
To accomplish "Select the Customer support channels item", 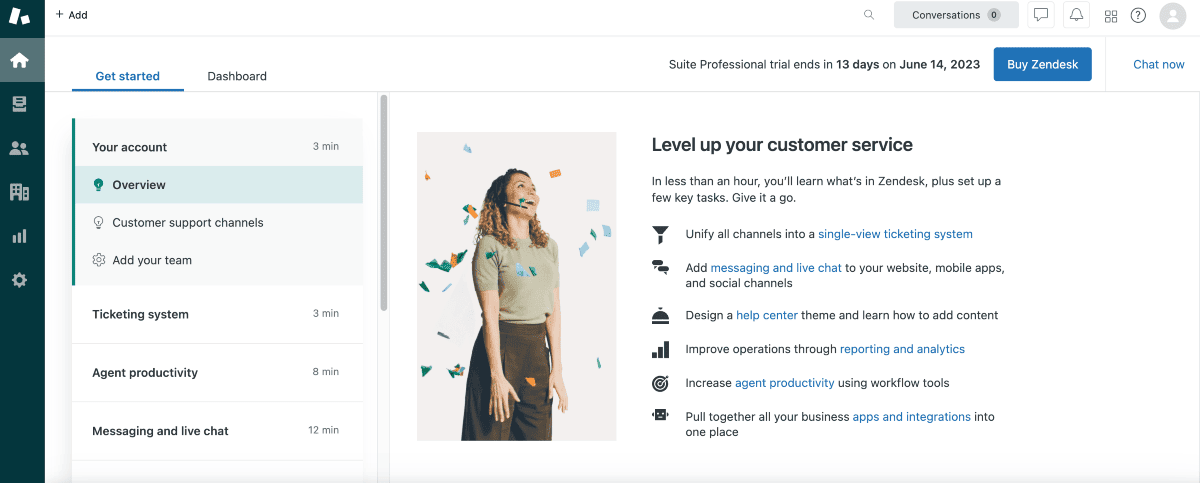I will pyautogui.click(x=188, y=222).
